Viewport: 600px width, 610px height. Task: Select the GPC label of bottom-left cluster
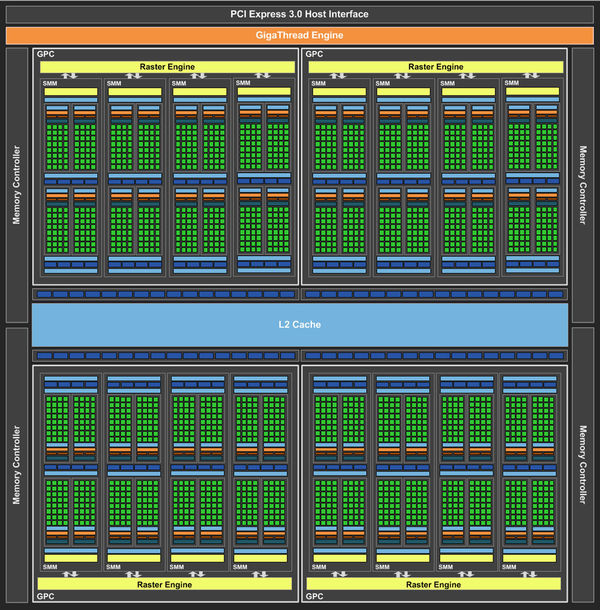point(45,597)
